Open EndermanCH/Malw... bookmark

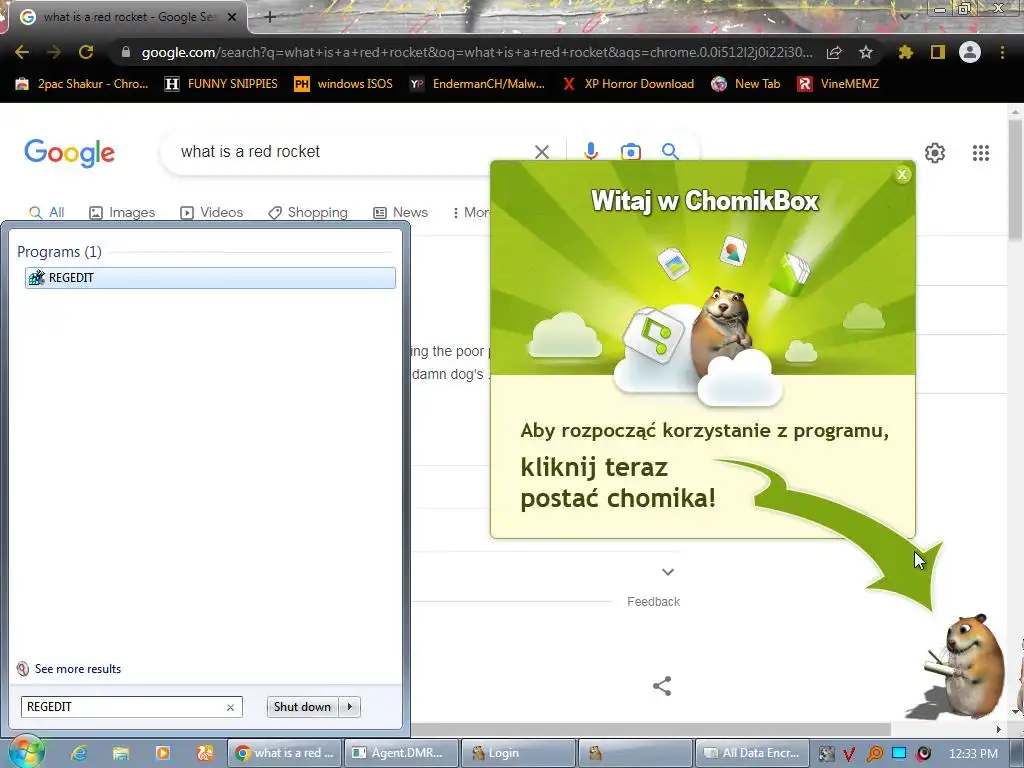coord(477,84)
